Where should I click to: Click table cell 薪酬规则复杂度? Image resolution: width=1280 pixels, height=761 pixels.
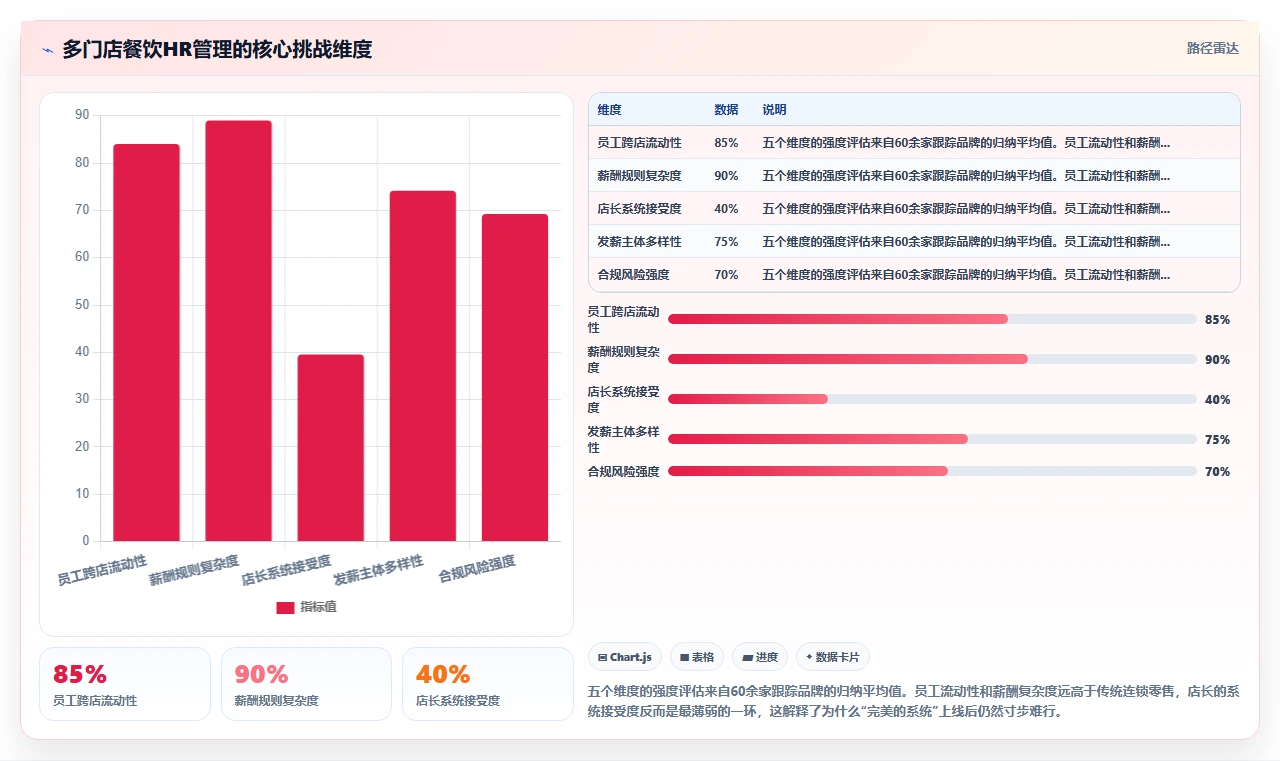(639, 176)
